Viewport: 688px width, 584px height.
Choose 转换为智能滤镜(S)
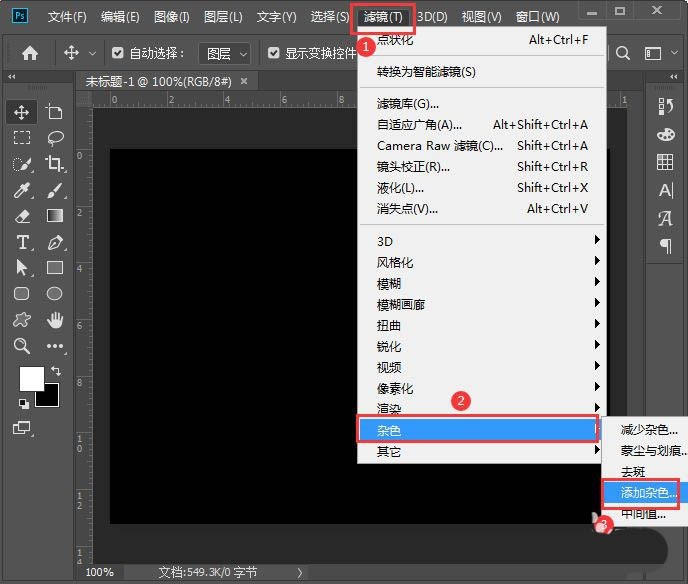[481, 72]
